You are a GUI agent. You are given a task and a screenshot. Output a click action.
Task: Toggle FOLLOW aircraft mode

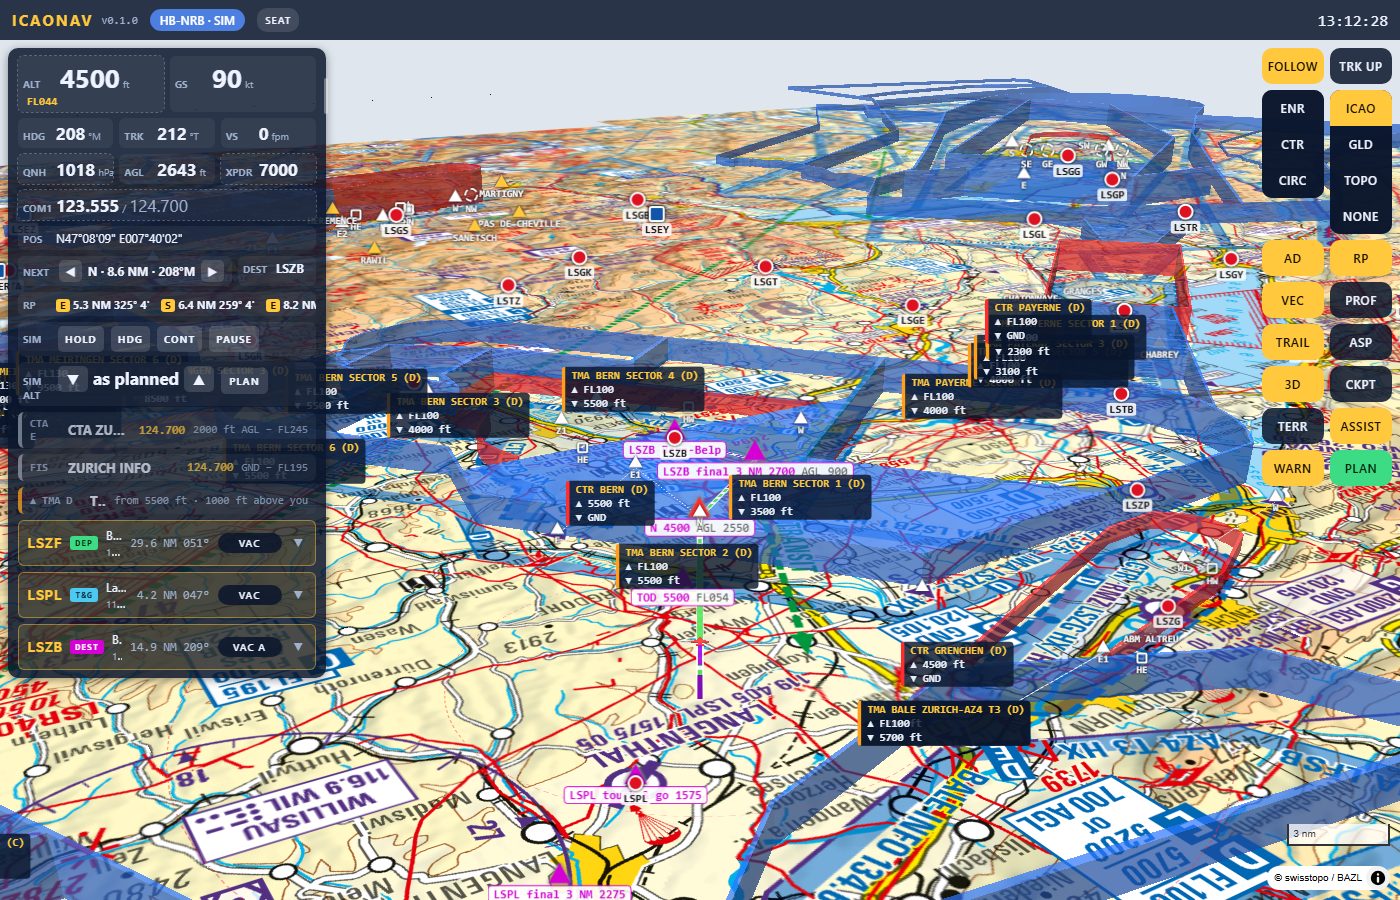(1292, 66)
